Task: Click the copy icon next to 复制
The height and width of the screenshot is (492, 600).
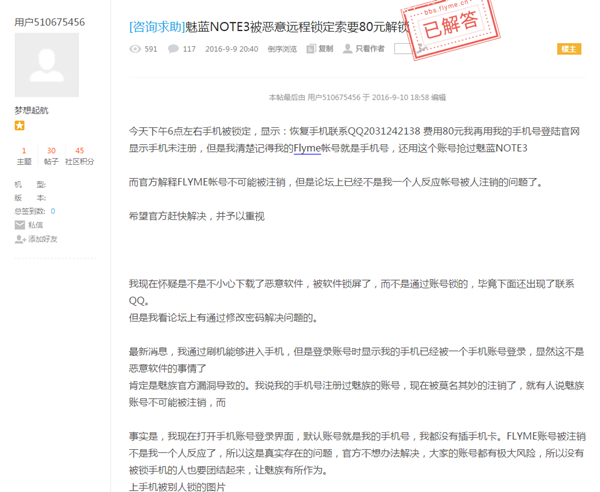Action: [x=311, y=49]
